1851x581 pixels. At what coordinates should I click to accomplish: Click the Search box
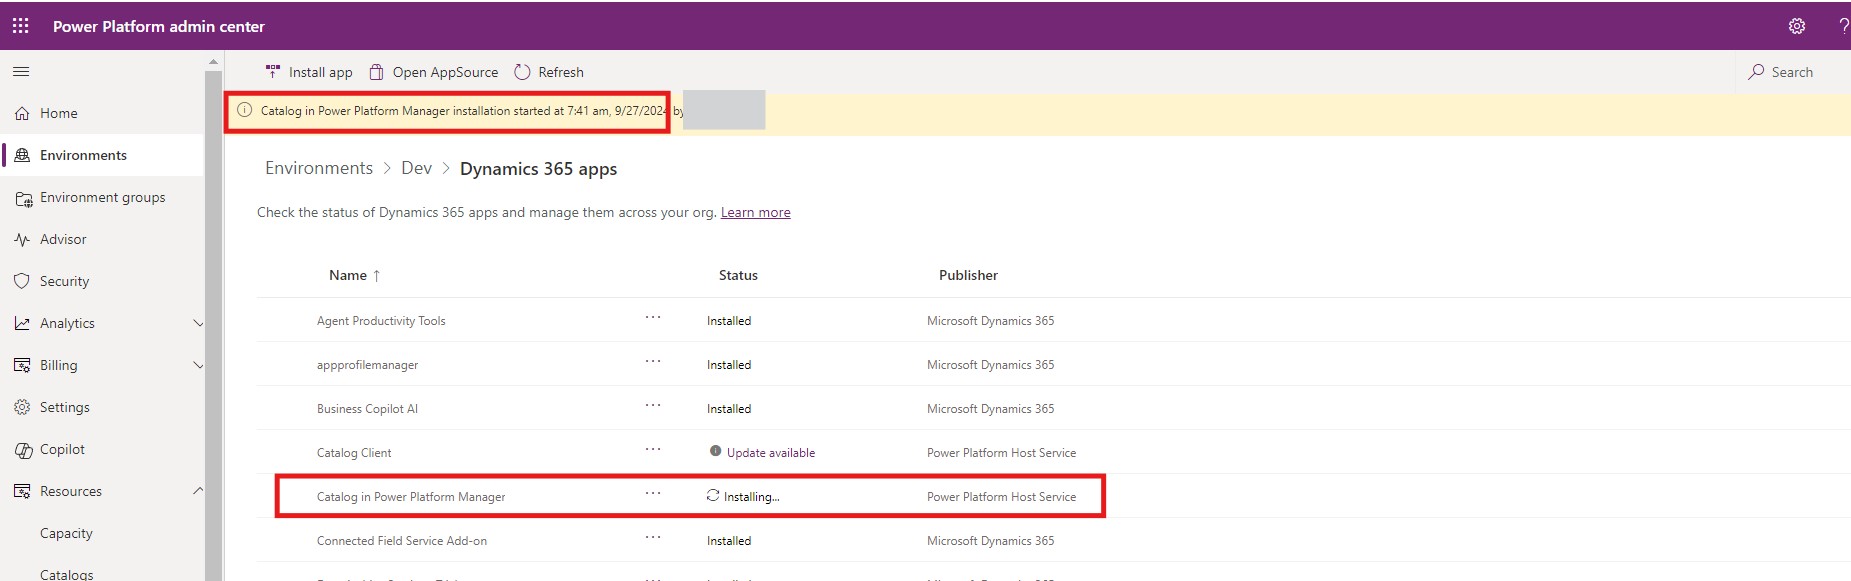[x=1790, y=72]
